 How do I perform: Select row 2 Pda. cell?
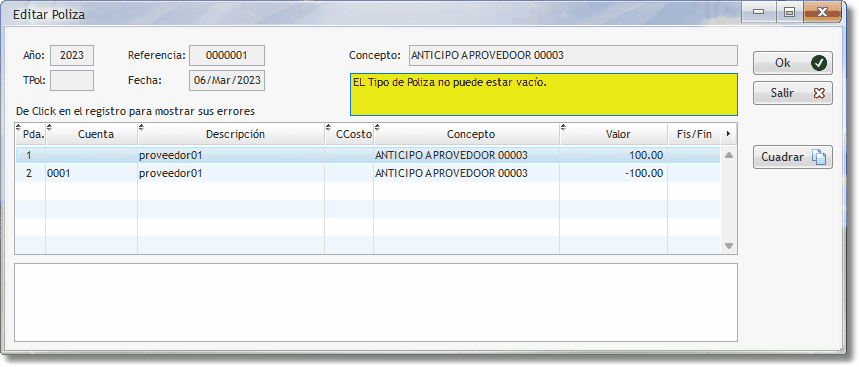[30, 173]
